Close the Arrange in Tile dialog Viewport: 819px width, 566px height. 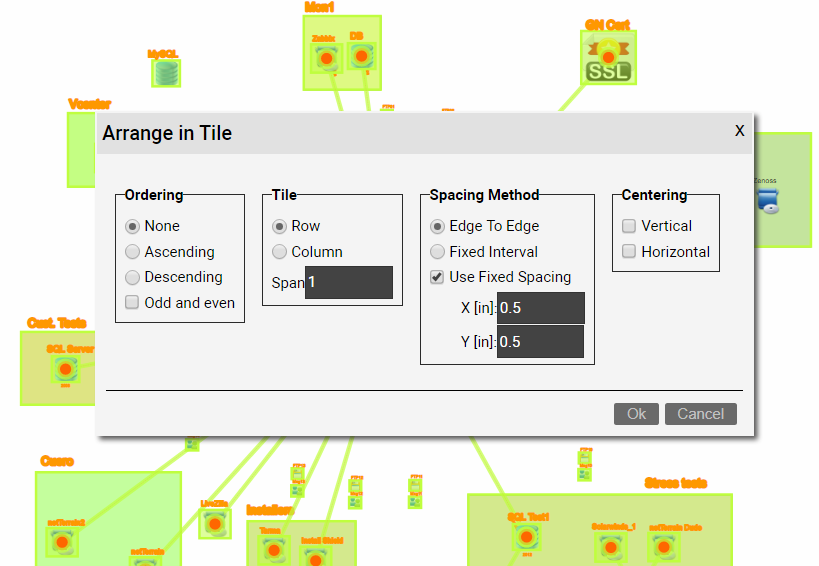point(739,130)
